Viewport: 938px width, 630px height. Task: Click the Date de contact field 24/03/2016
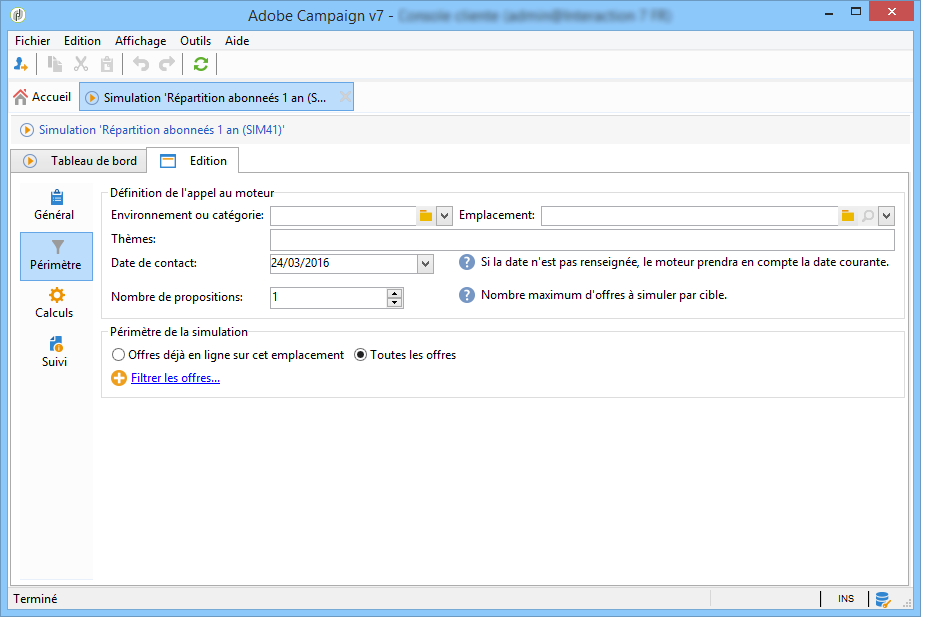[x=344, y=264]
